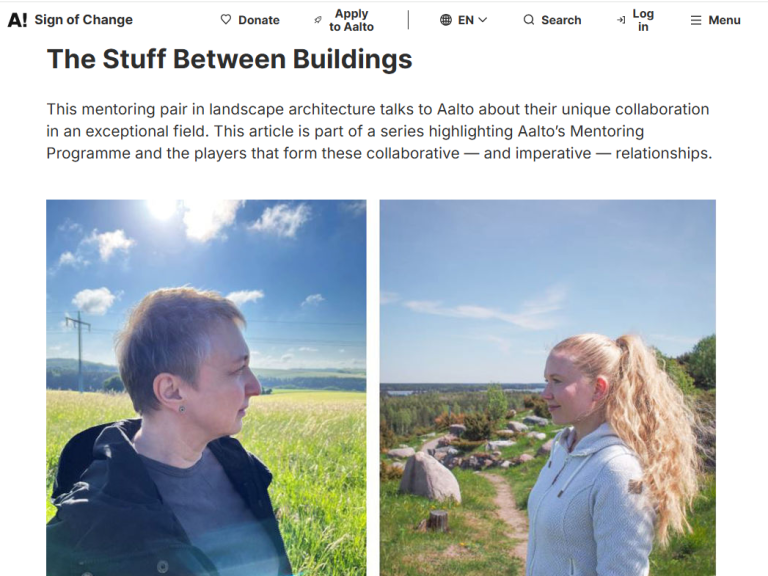Click the globe language icon

[446, 20]
